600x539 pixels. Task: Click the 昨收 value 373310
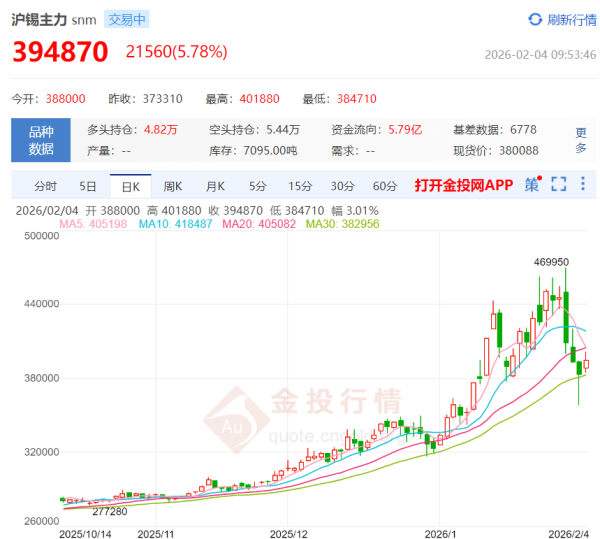coord(163,99)
